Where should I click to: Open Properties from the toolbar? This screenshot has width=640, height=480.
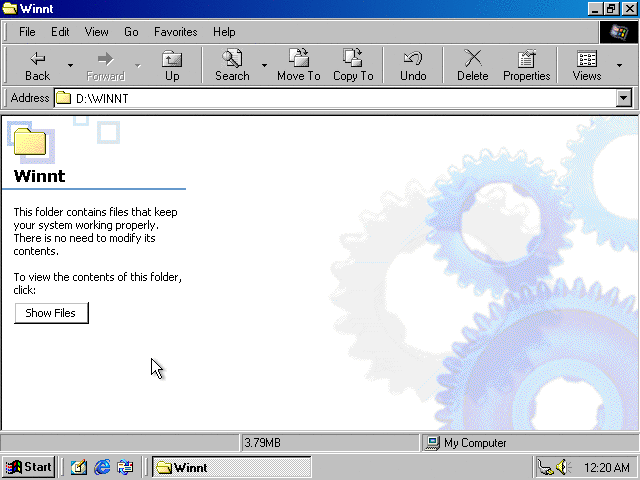click(x=527, y=65)
